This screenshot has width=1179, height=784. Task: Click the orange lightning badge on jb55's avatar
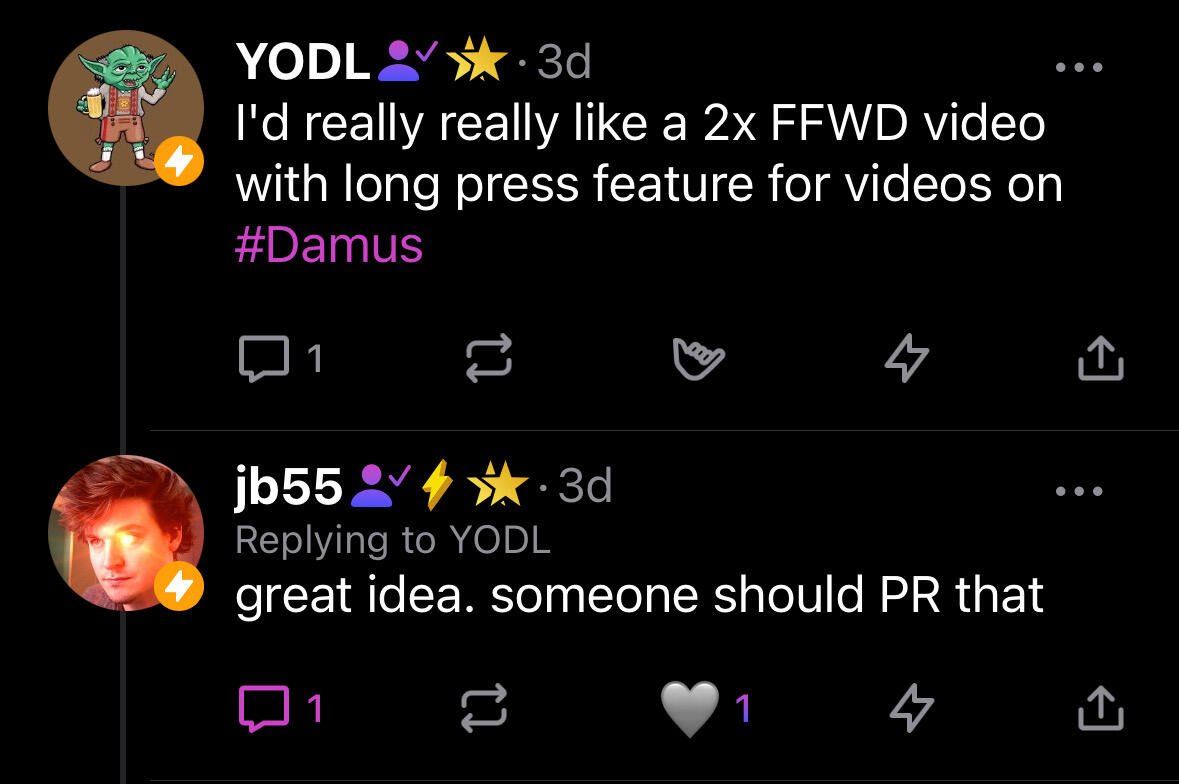(x=179, y=586)
